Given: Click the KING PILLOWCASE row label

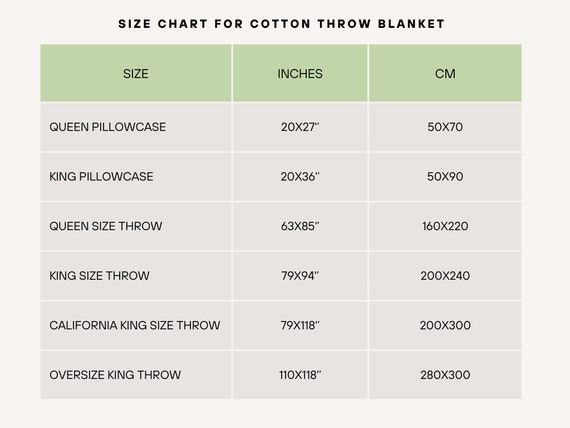Looking at the screenshot, I should tap(101, 176).
